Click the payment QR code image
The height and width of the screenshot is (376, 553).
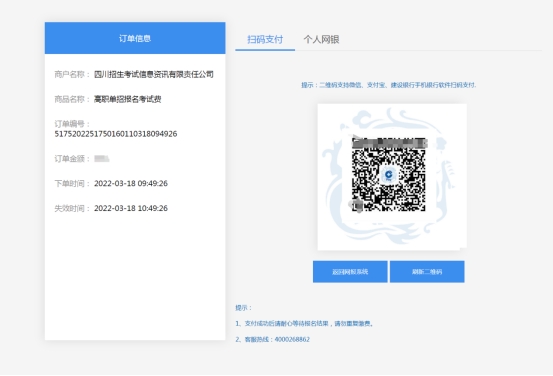(x=389, y=175)
